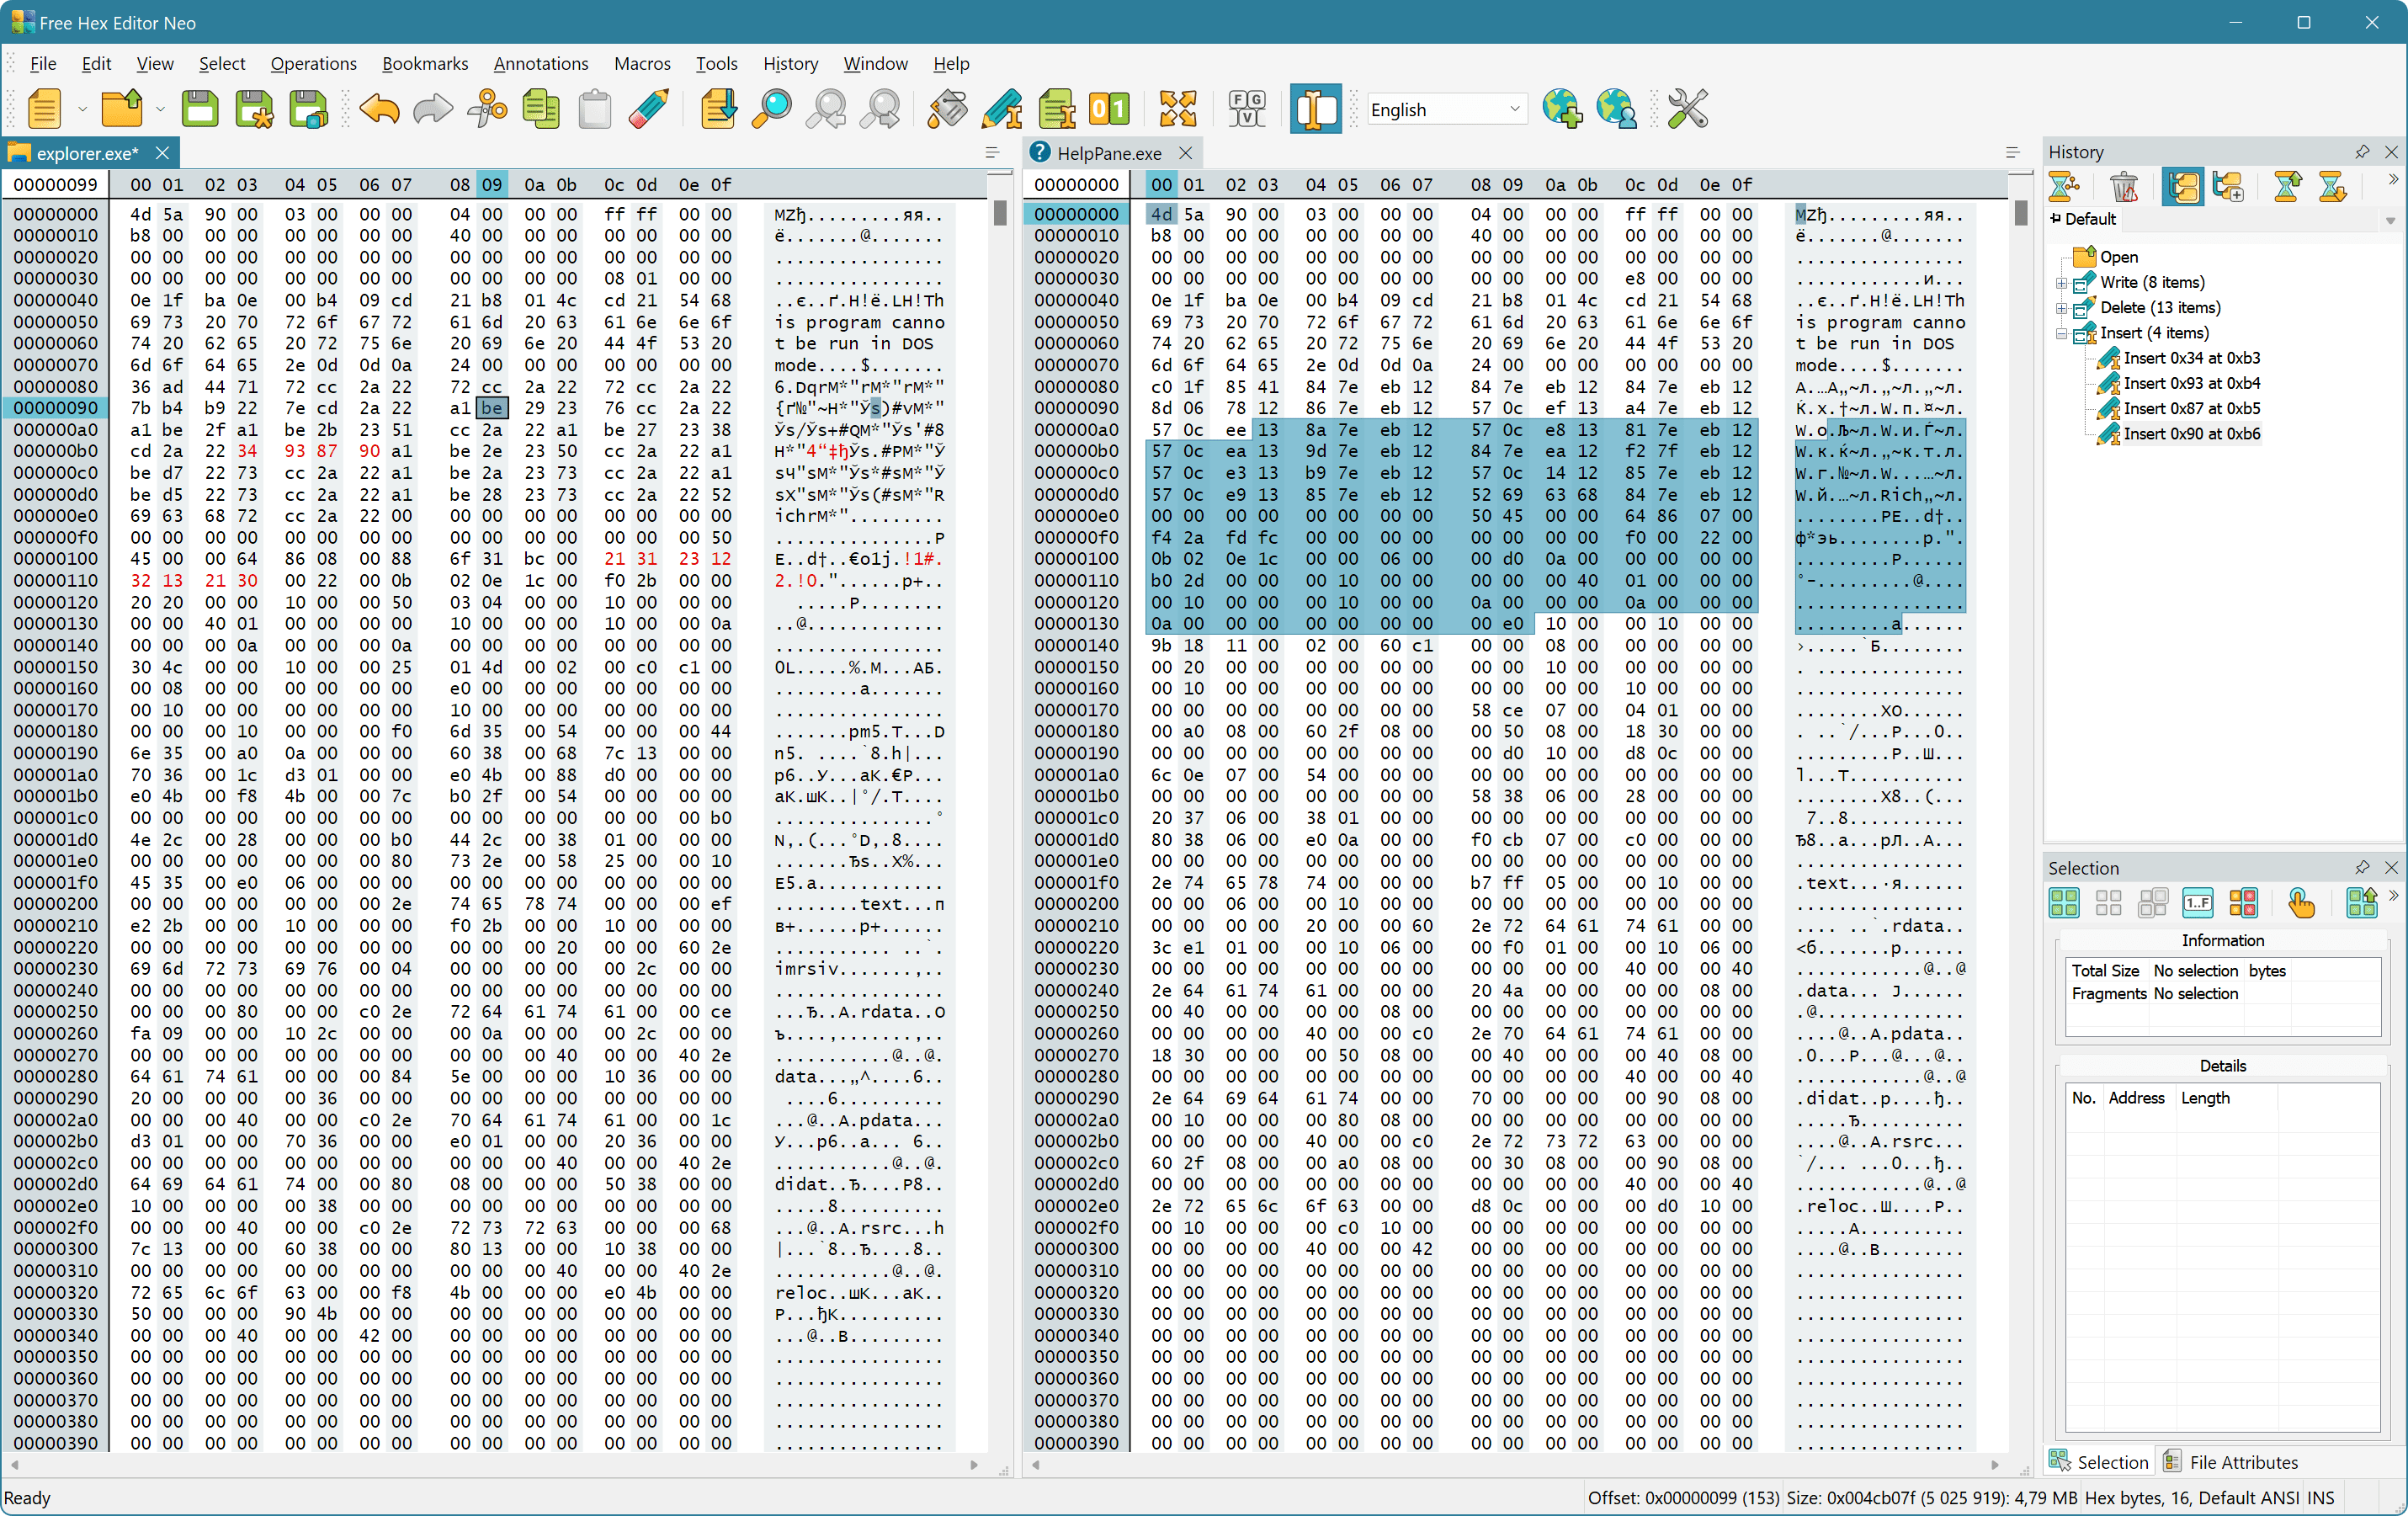The width and height of the screenshot is (2408, 1516).
Task: Switch to the explorer.exe tab
Action: 82,152
